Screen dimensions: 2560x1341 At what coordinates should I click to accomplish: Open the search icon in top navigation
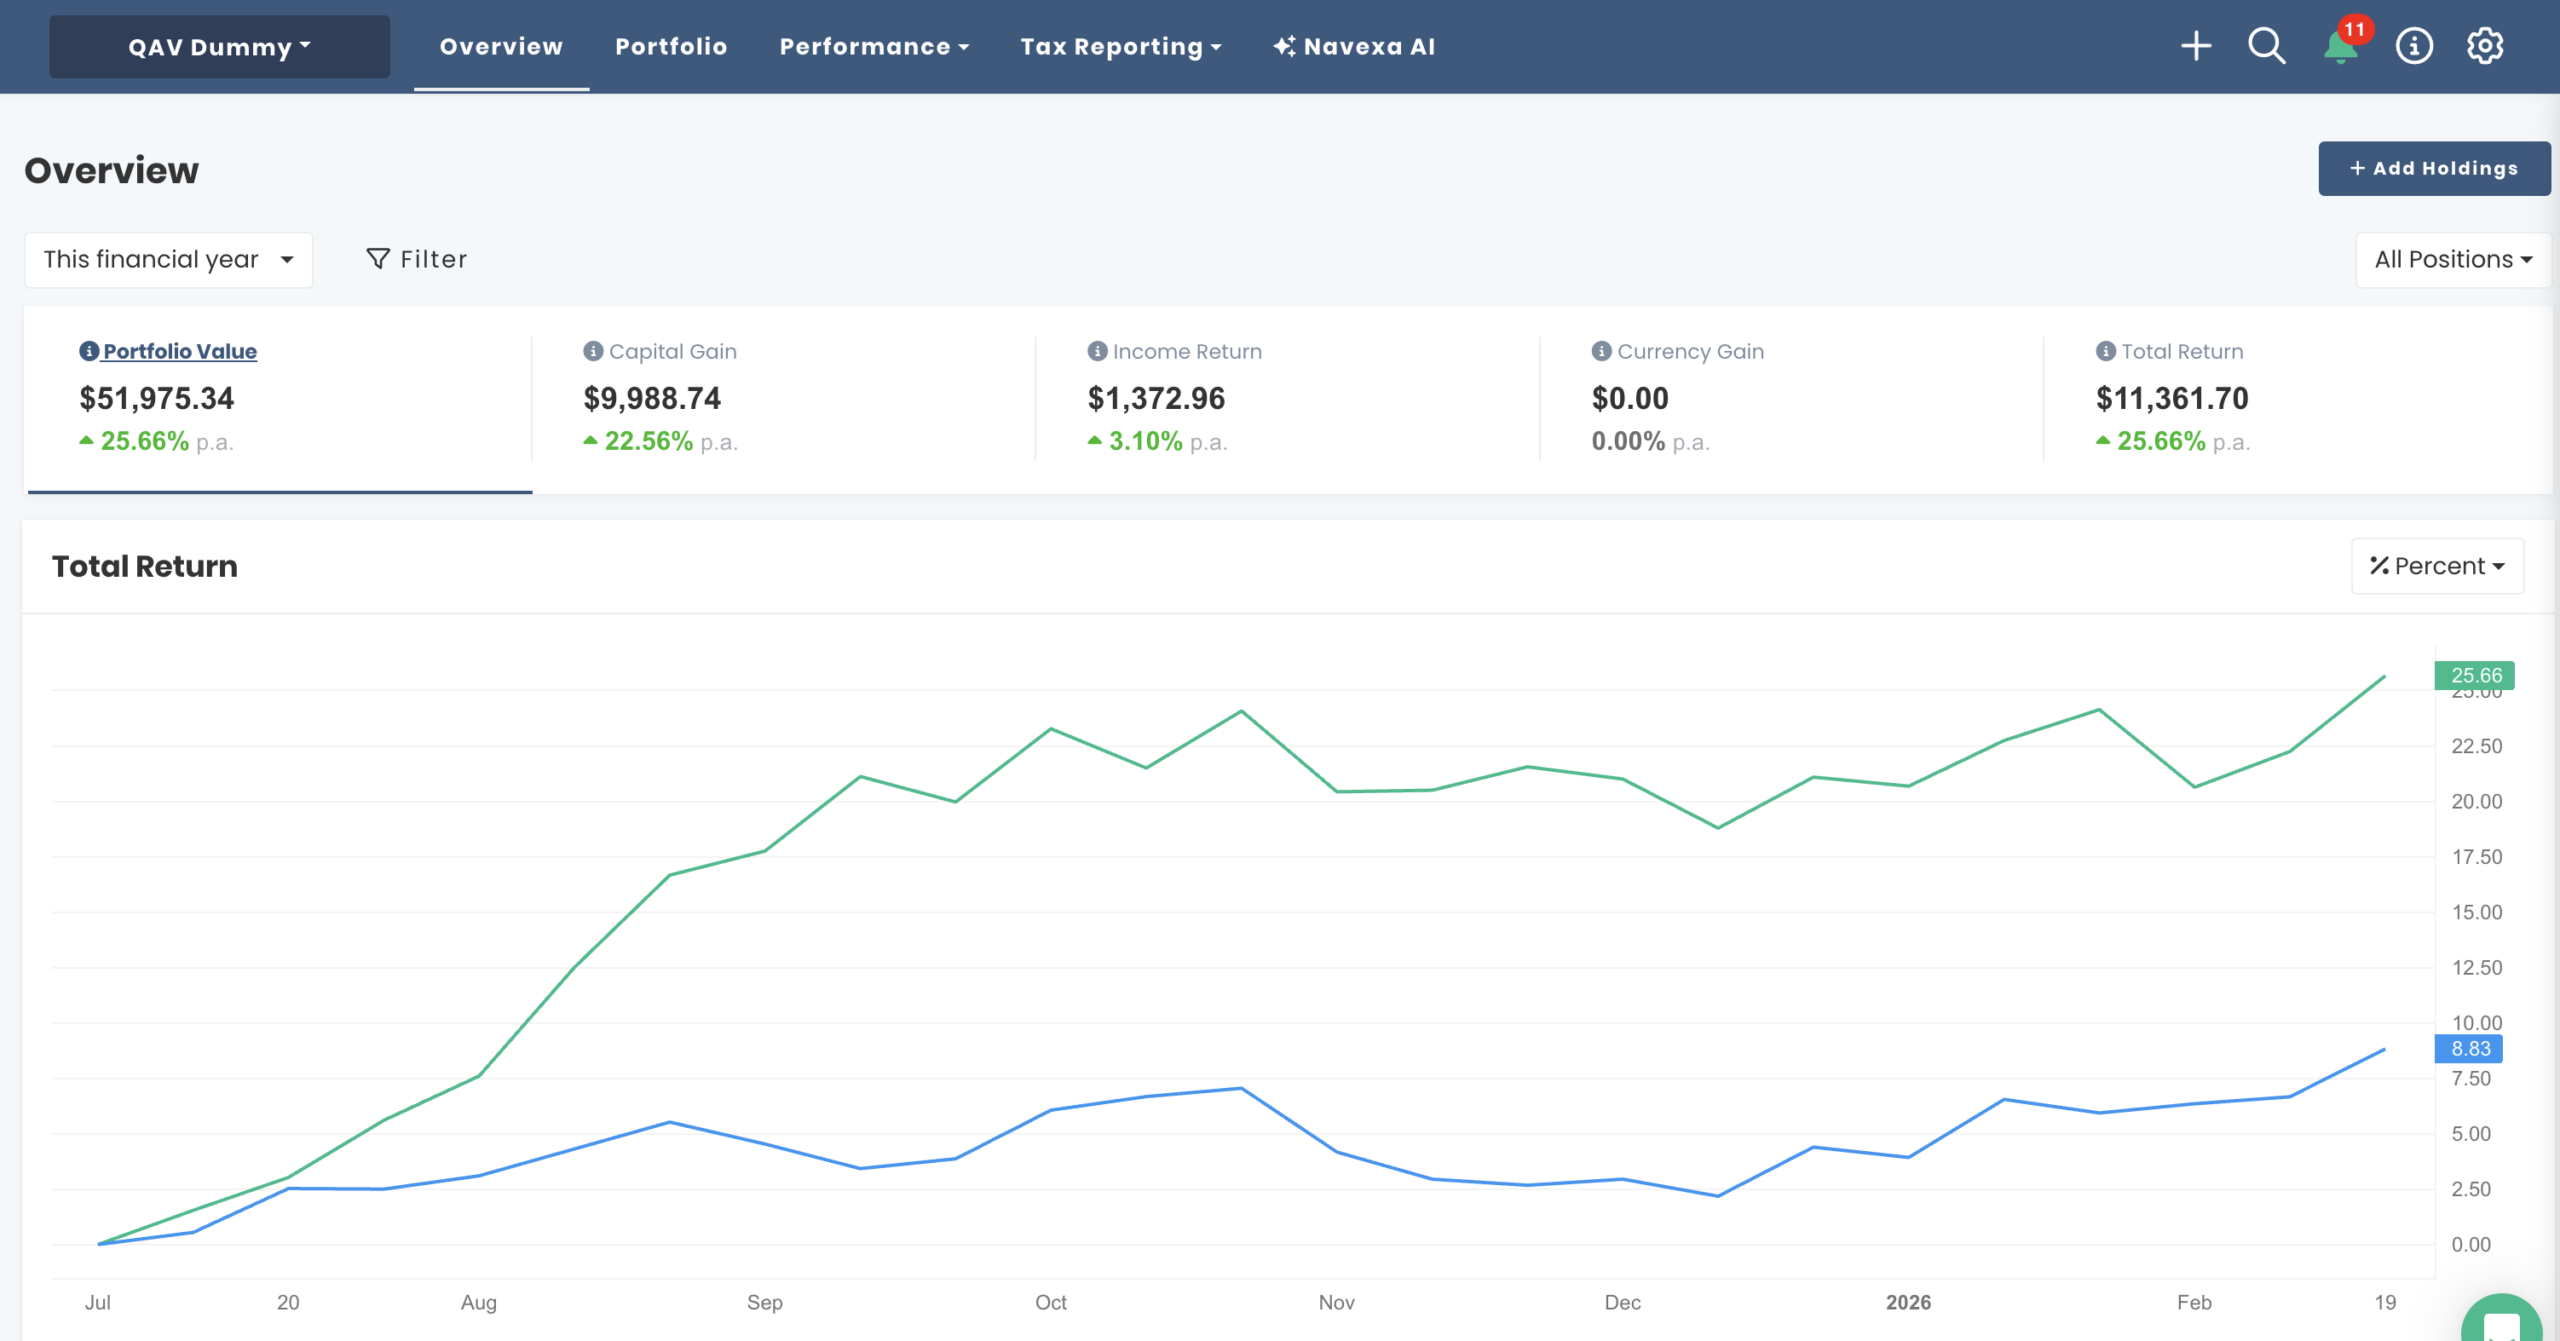(x=2267, y=46)
